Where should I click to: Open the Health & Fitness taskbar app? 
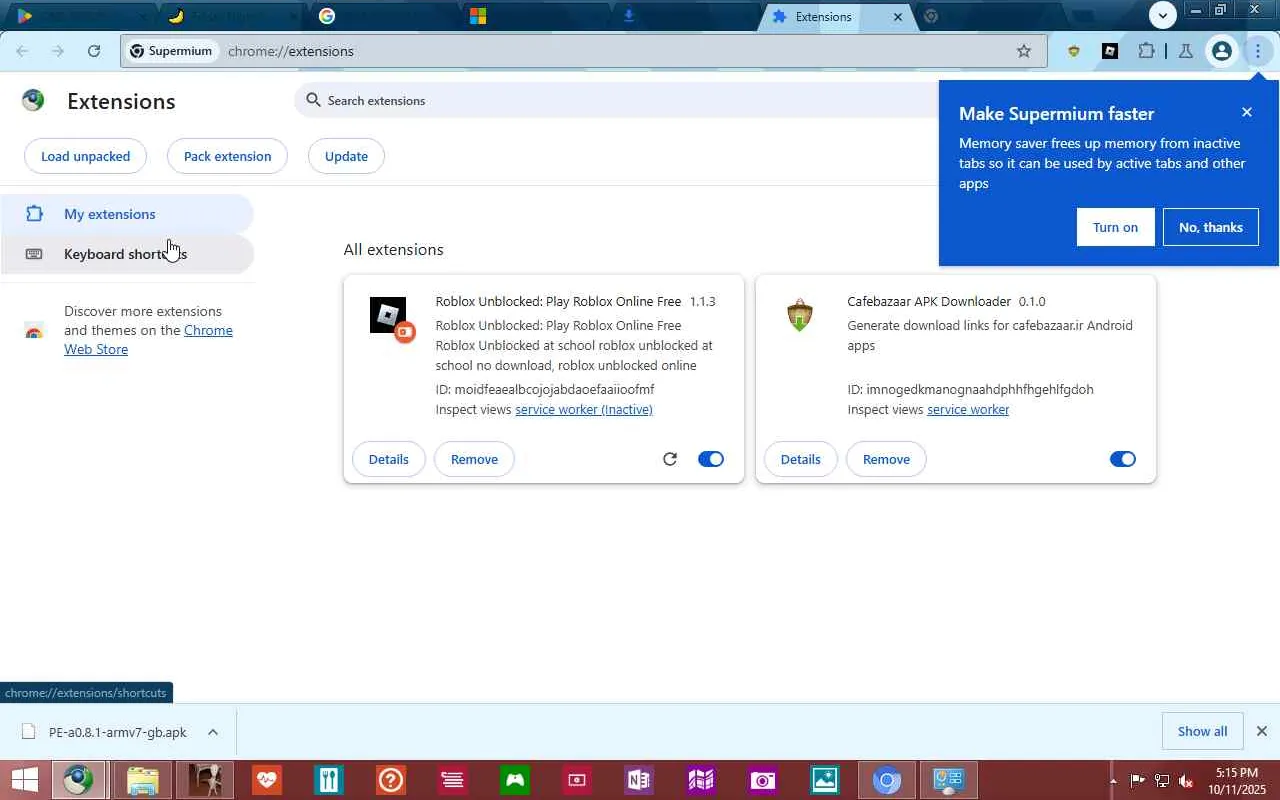click(266, 780)
